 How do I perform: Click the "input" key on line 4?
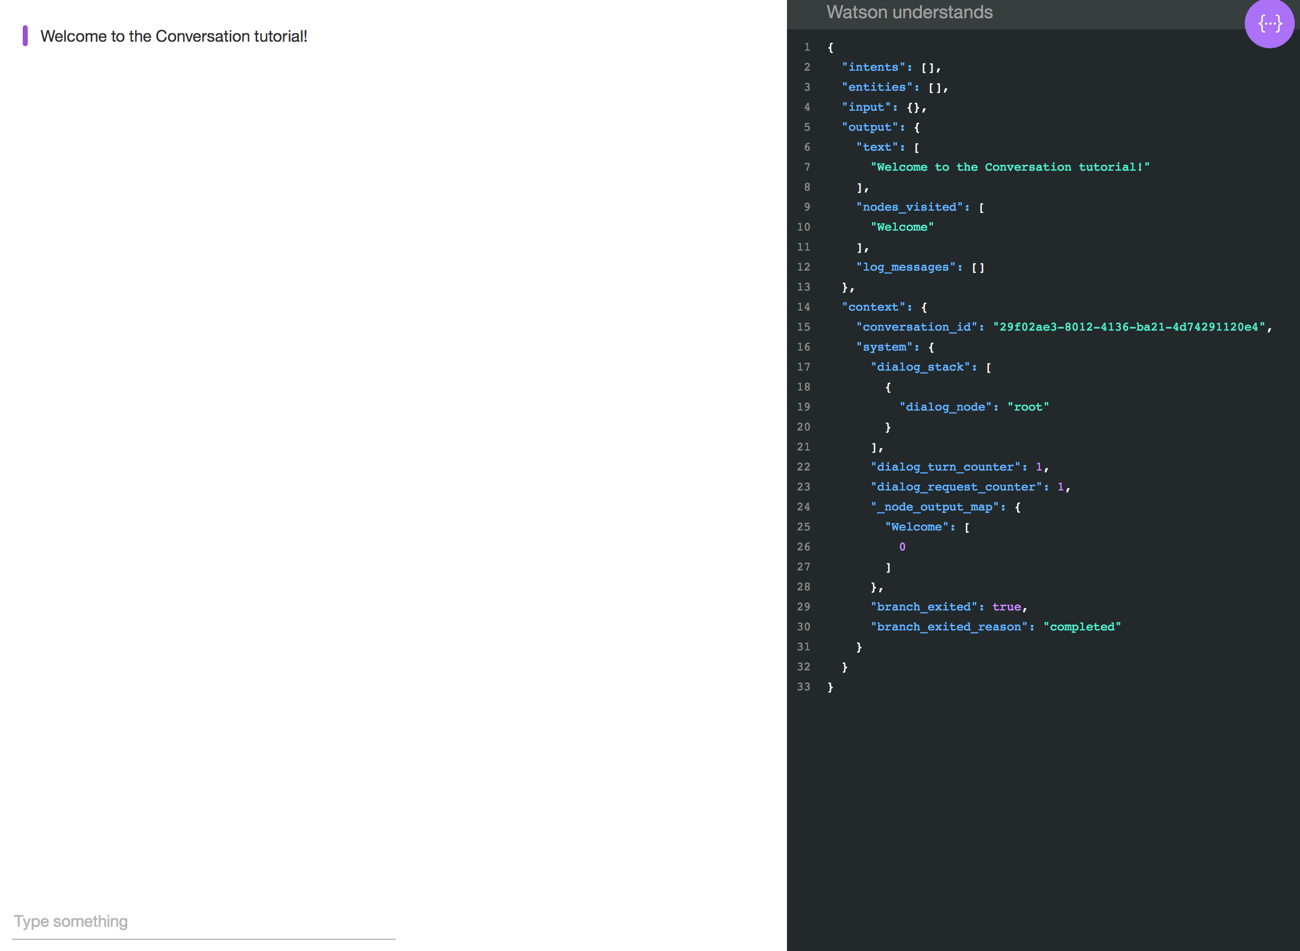coord(870,107)
